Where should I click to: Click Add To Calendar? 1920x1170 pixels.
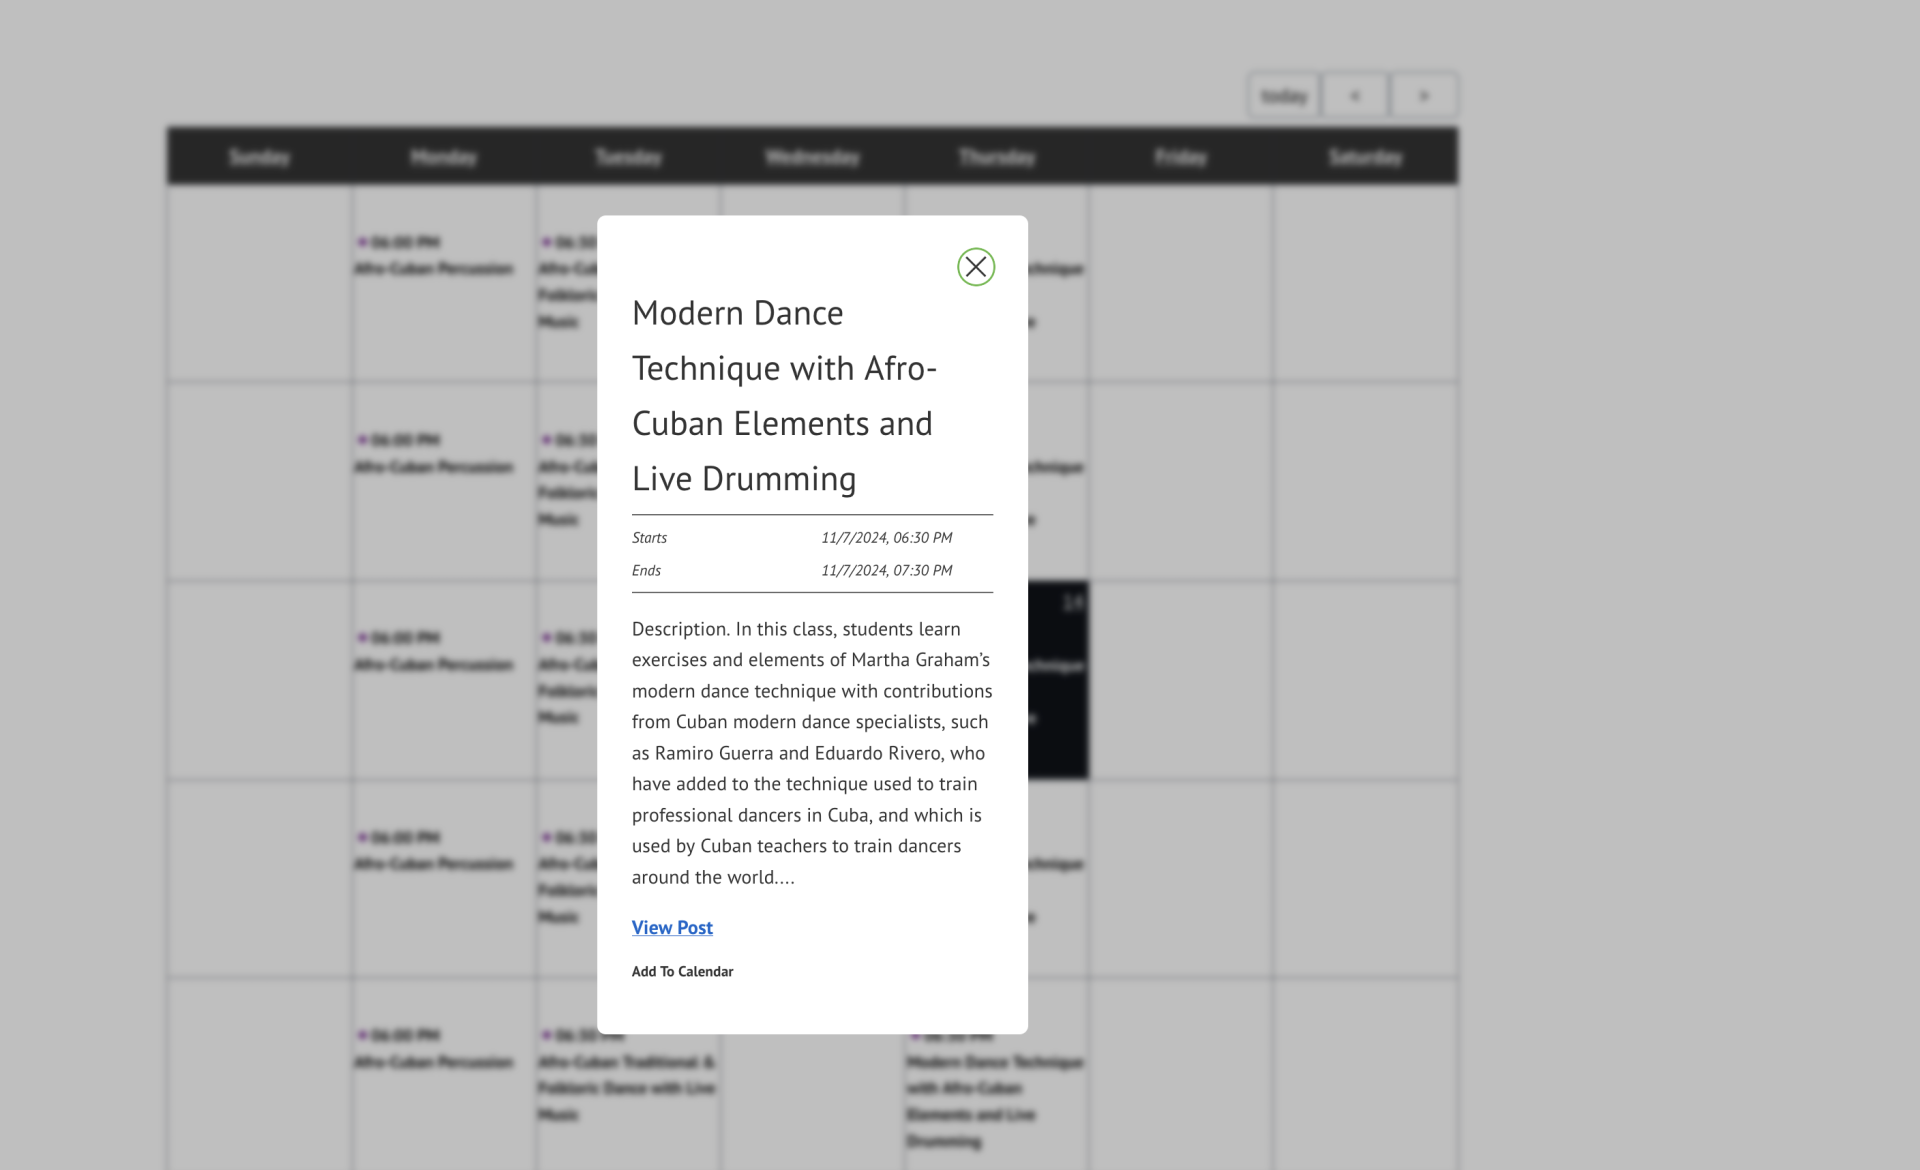click(681, 971)
